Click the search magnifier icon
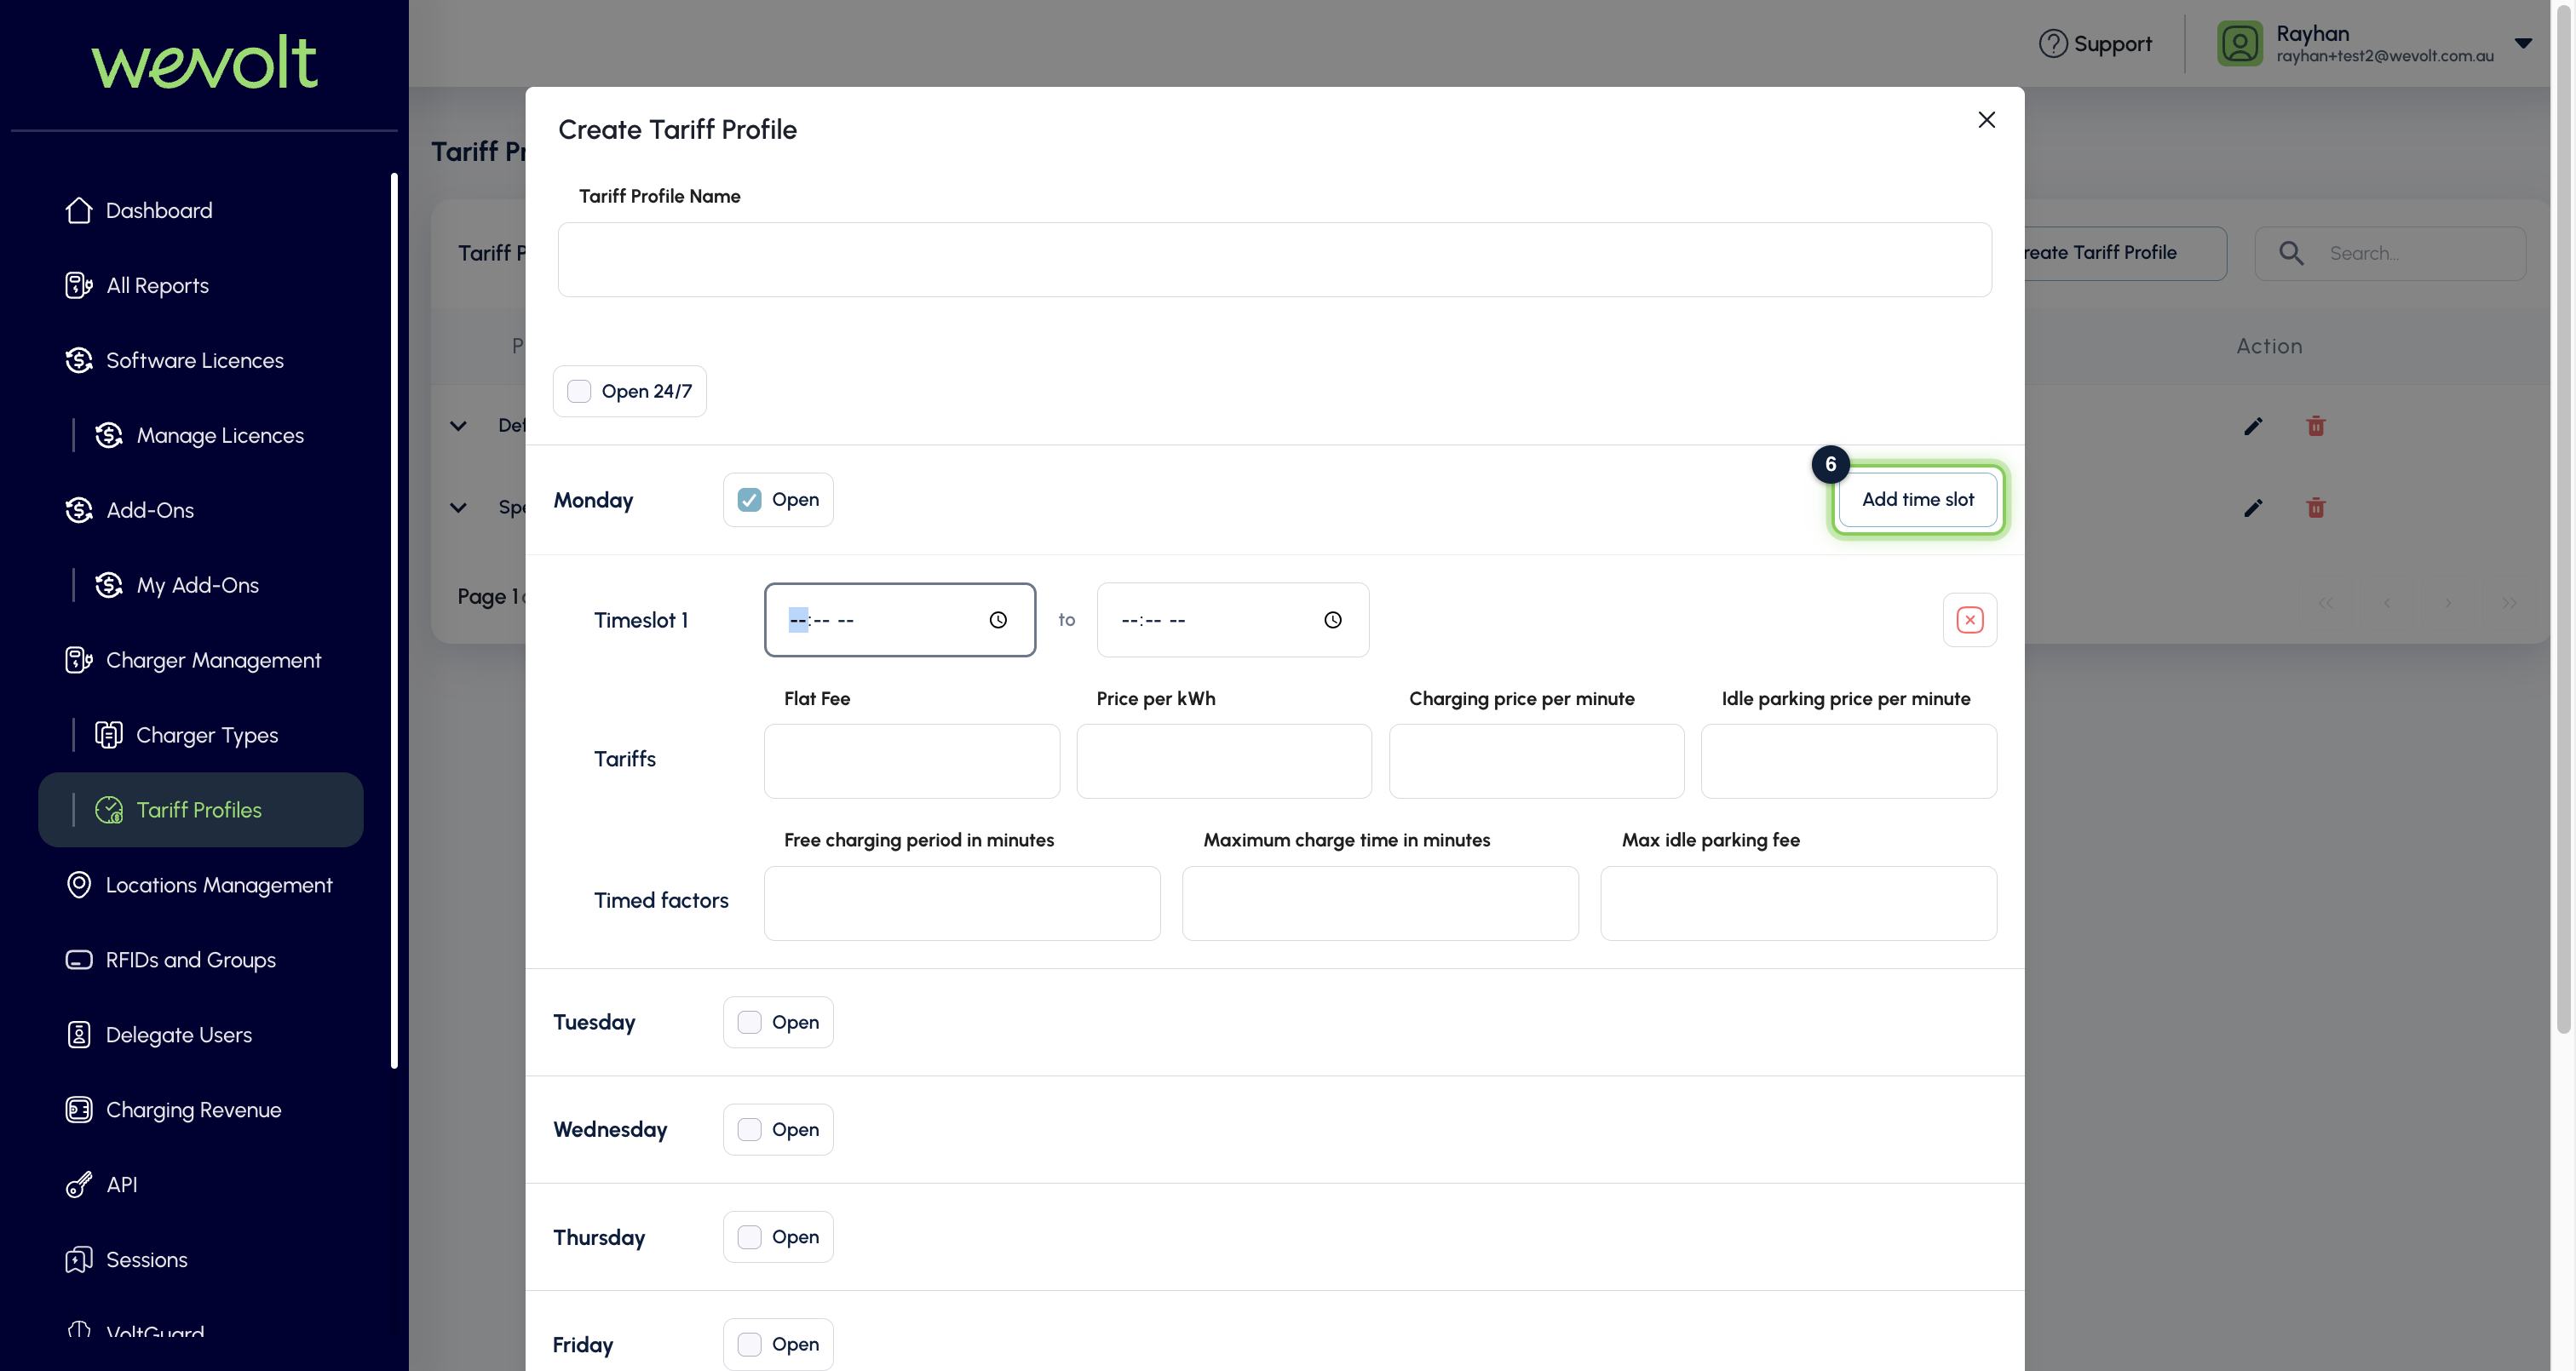Screen dimensions: 2576x1371 [x=2291, y=253]
